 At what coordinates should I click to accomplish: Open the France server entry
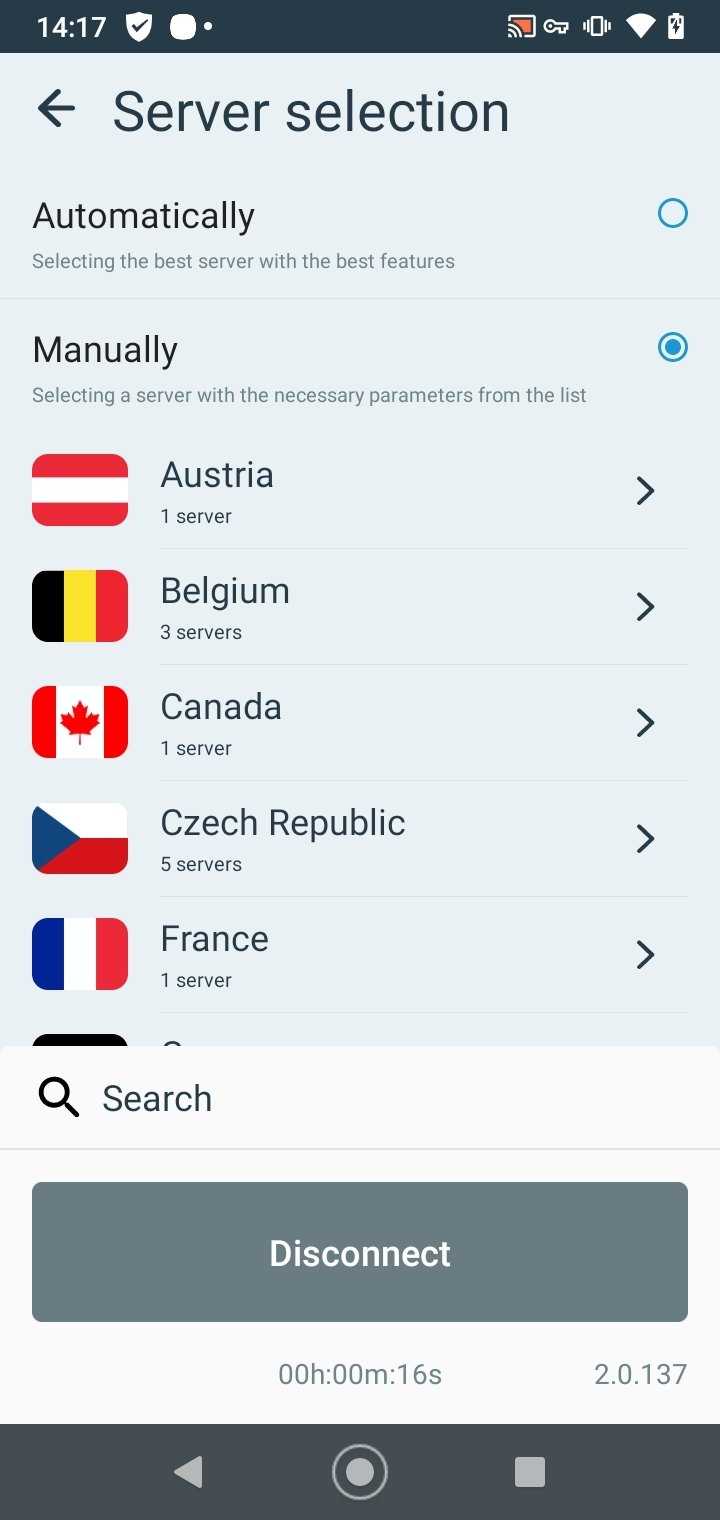360,954
